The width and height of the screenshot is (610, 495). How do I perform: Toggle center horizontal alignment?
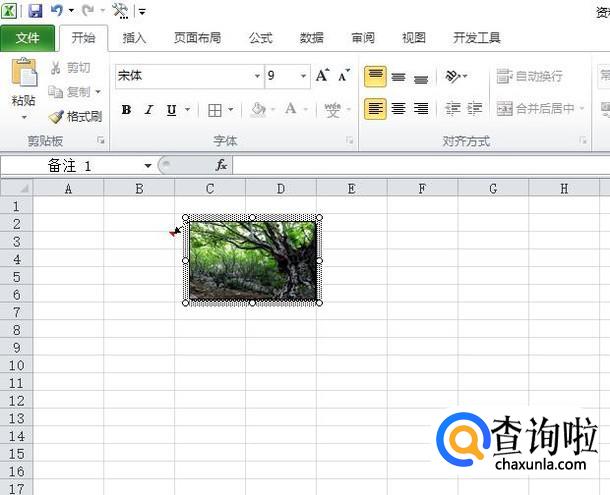(x=398, y=109)
